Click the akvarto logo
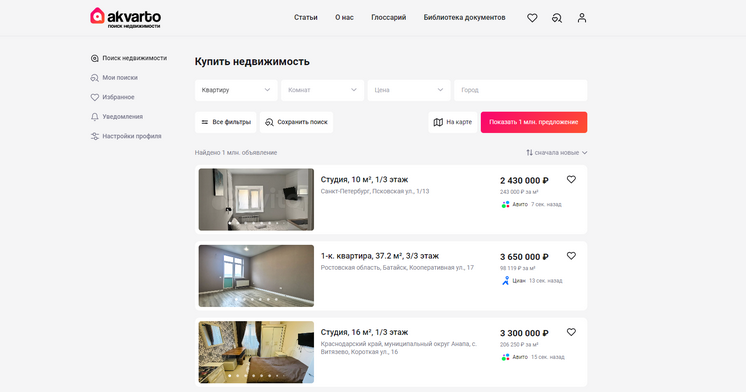746x392 pixels. [x=126, y=18]
